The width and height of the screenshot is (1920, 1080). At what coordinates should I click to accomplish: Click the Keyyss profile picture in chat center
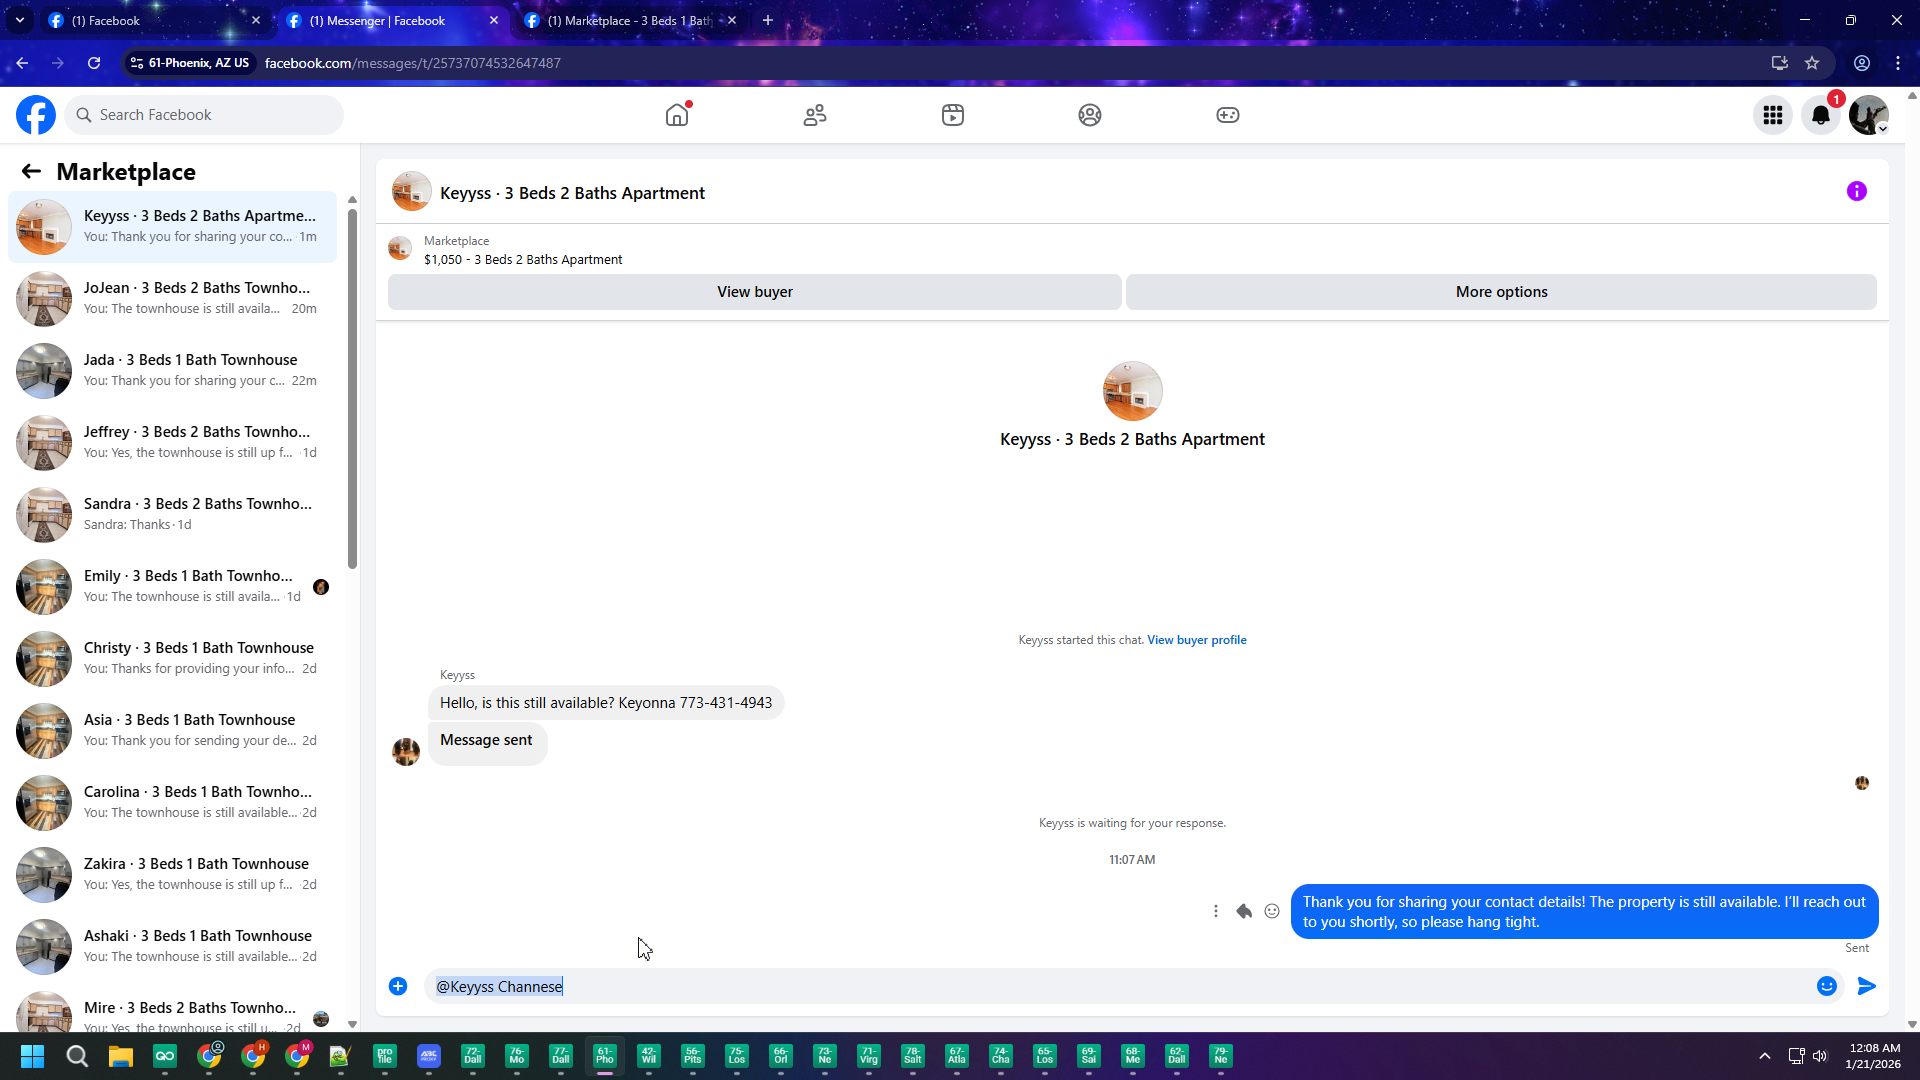(x=1132, y=391)
